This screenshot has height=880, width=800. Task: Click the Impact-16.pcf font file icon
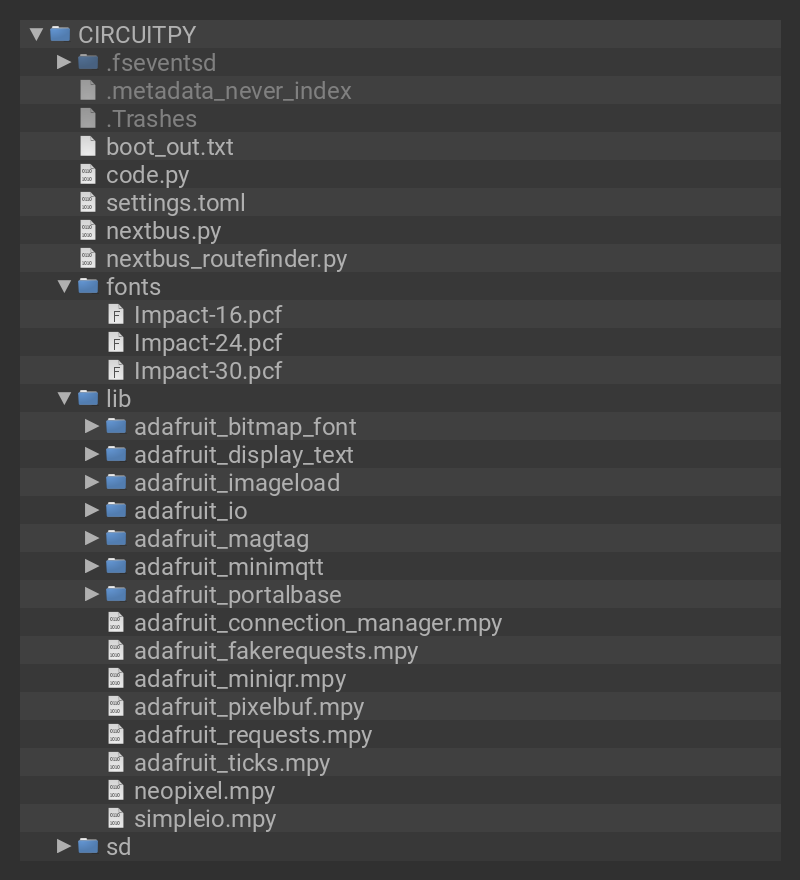tap(116, 315)
